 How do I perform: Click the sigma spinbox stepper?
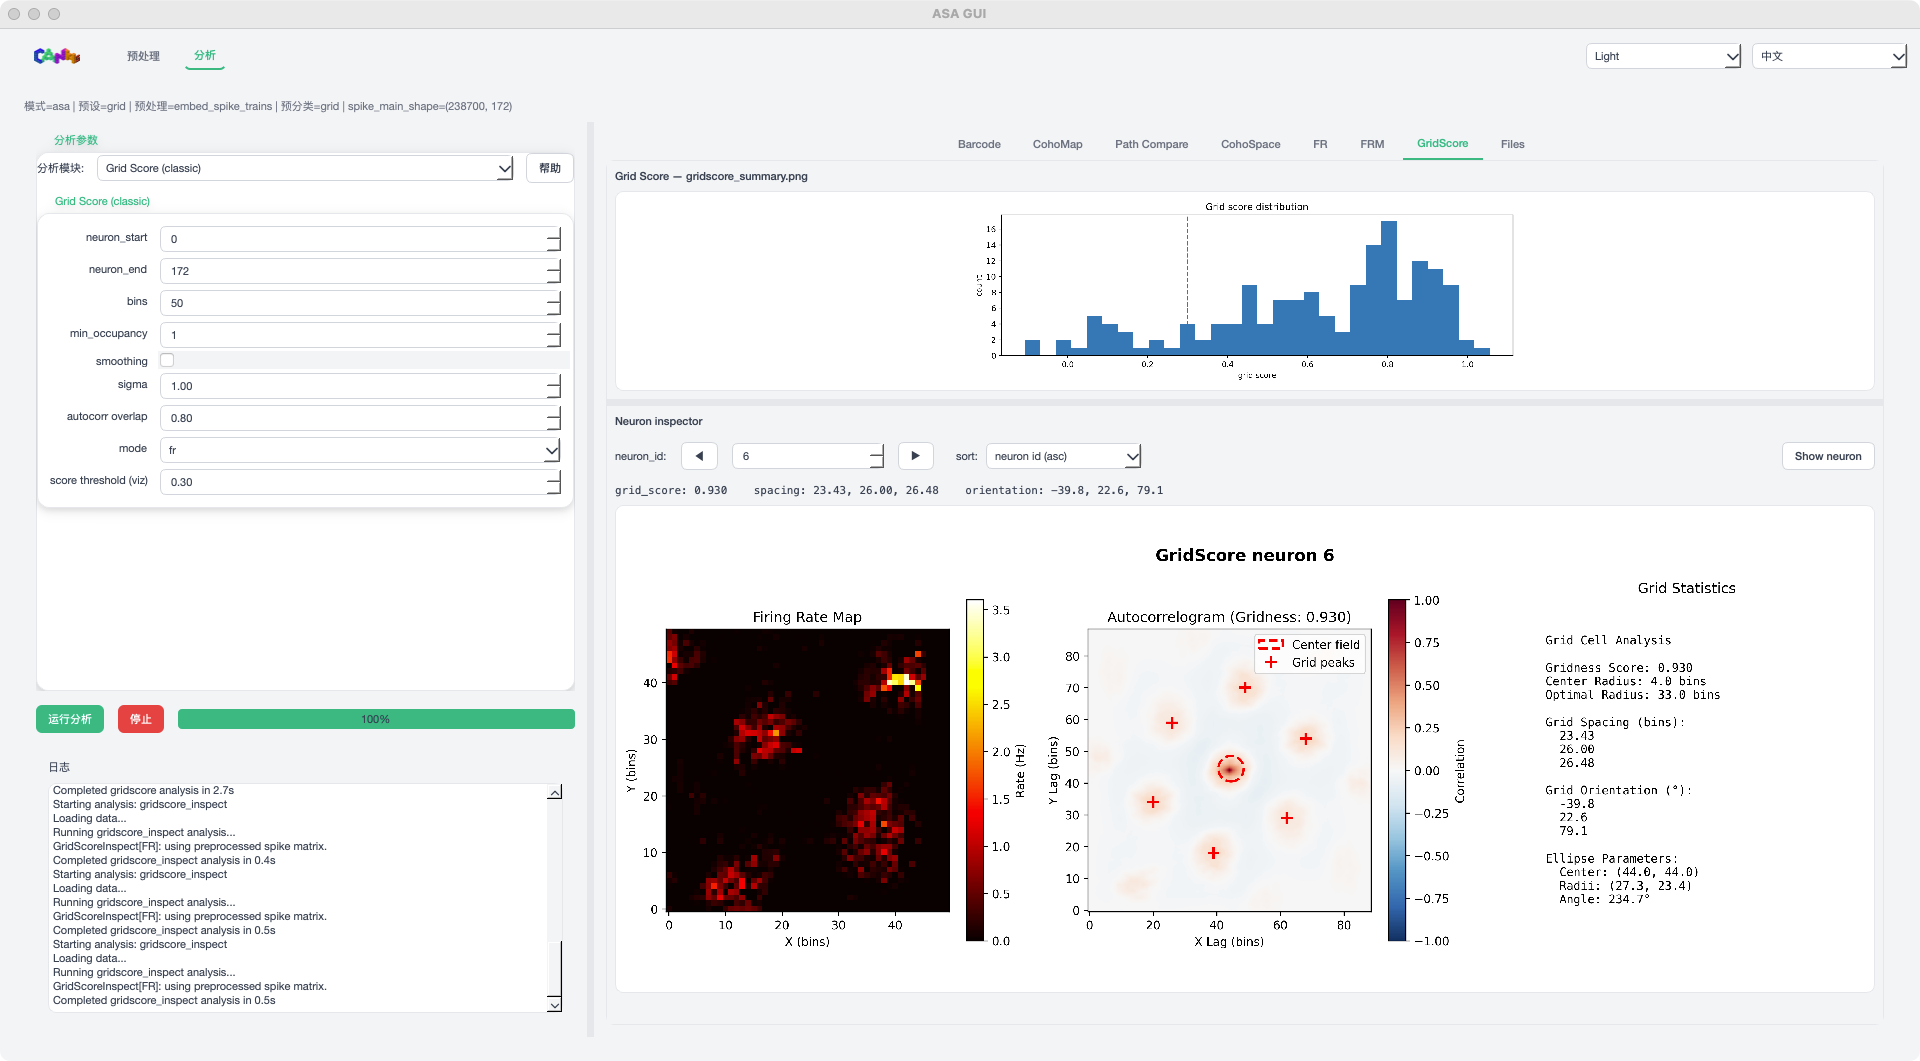point(553,386)
